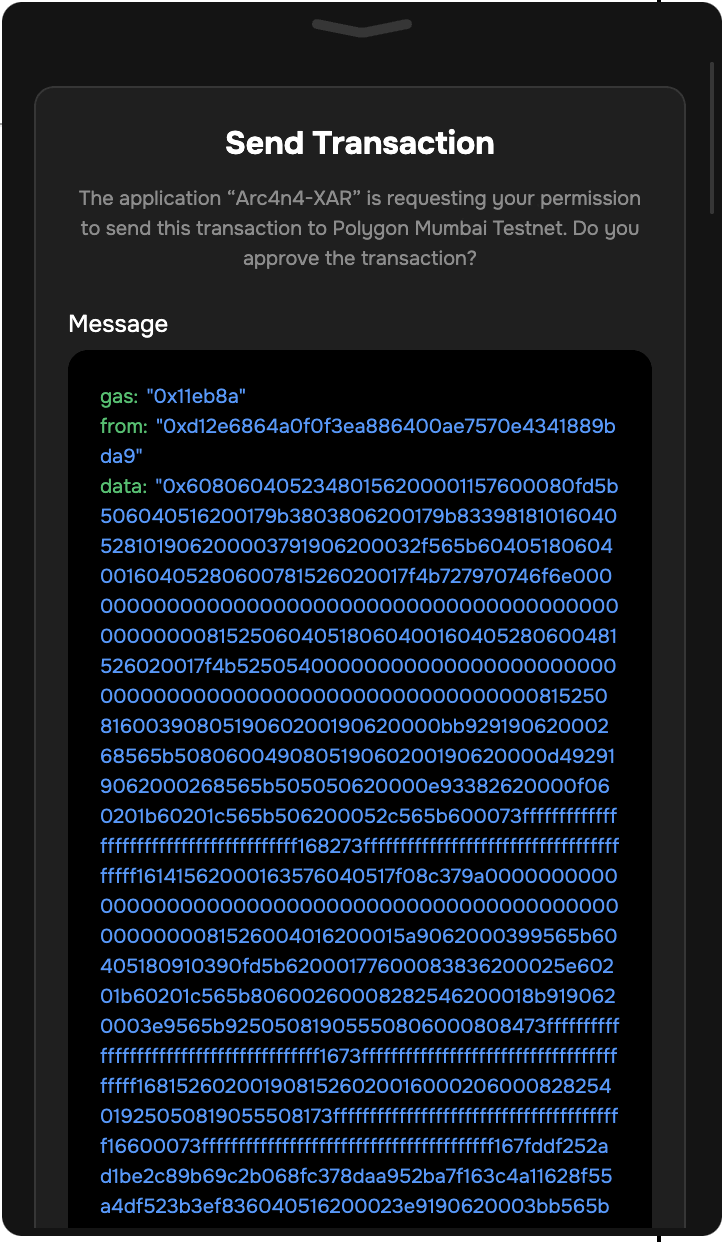Click the hex line starting f16600073ffff

(359, 1147)
